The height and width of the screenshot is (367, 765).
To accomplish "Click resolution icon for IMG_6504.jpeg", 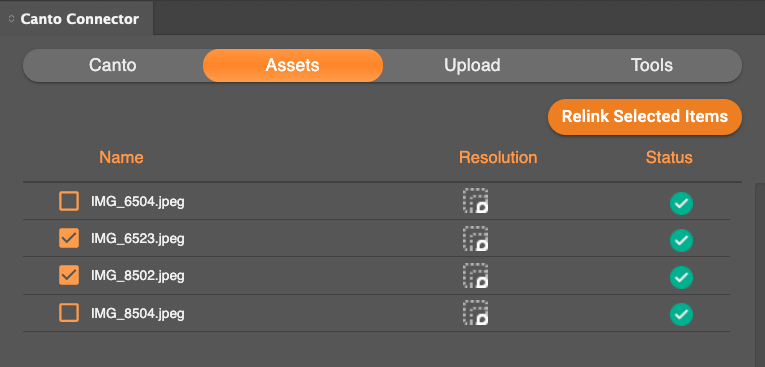I will click(476, 201).
